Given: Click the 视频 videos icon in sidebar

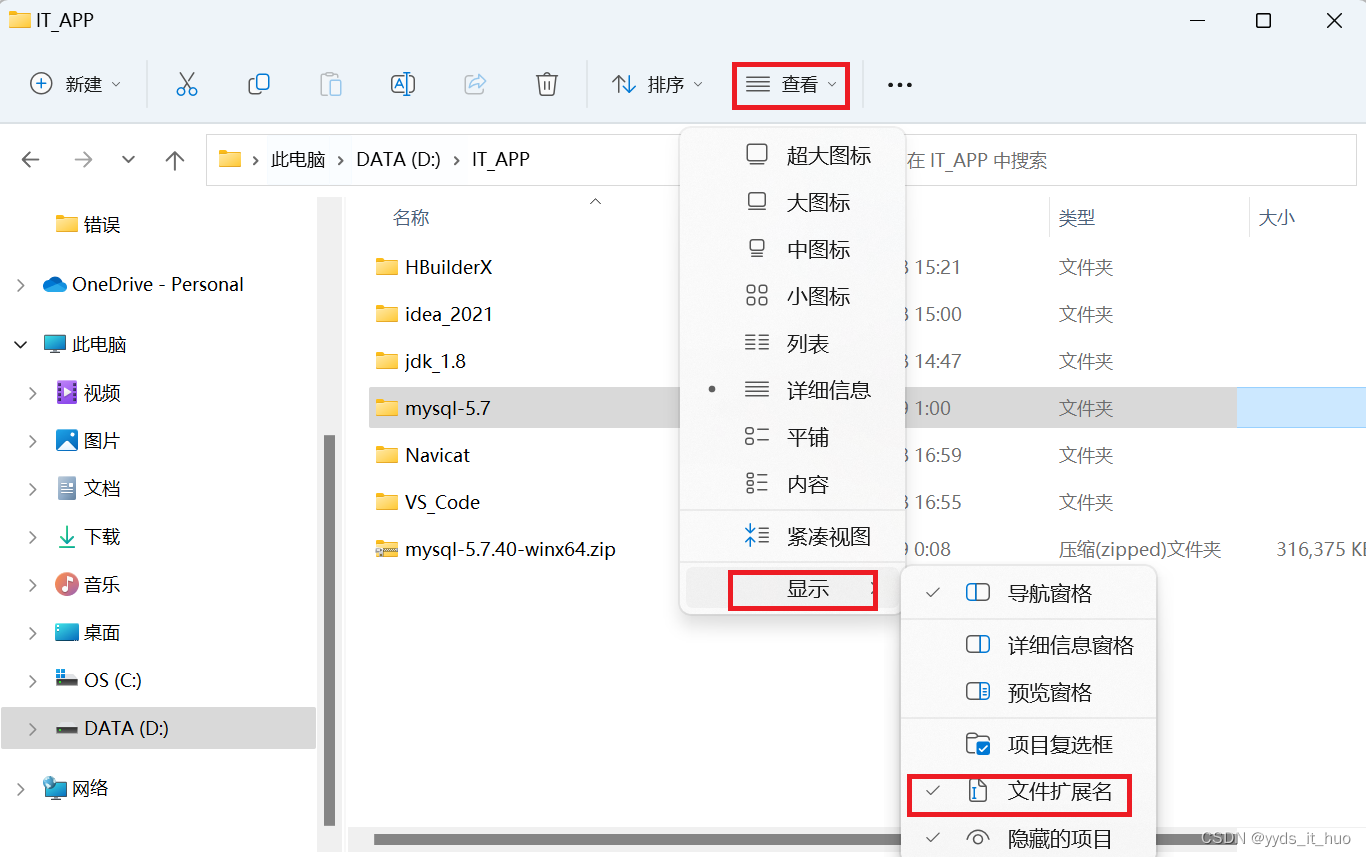Looking at the screenshot, I should [67, 392].
